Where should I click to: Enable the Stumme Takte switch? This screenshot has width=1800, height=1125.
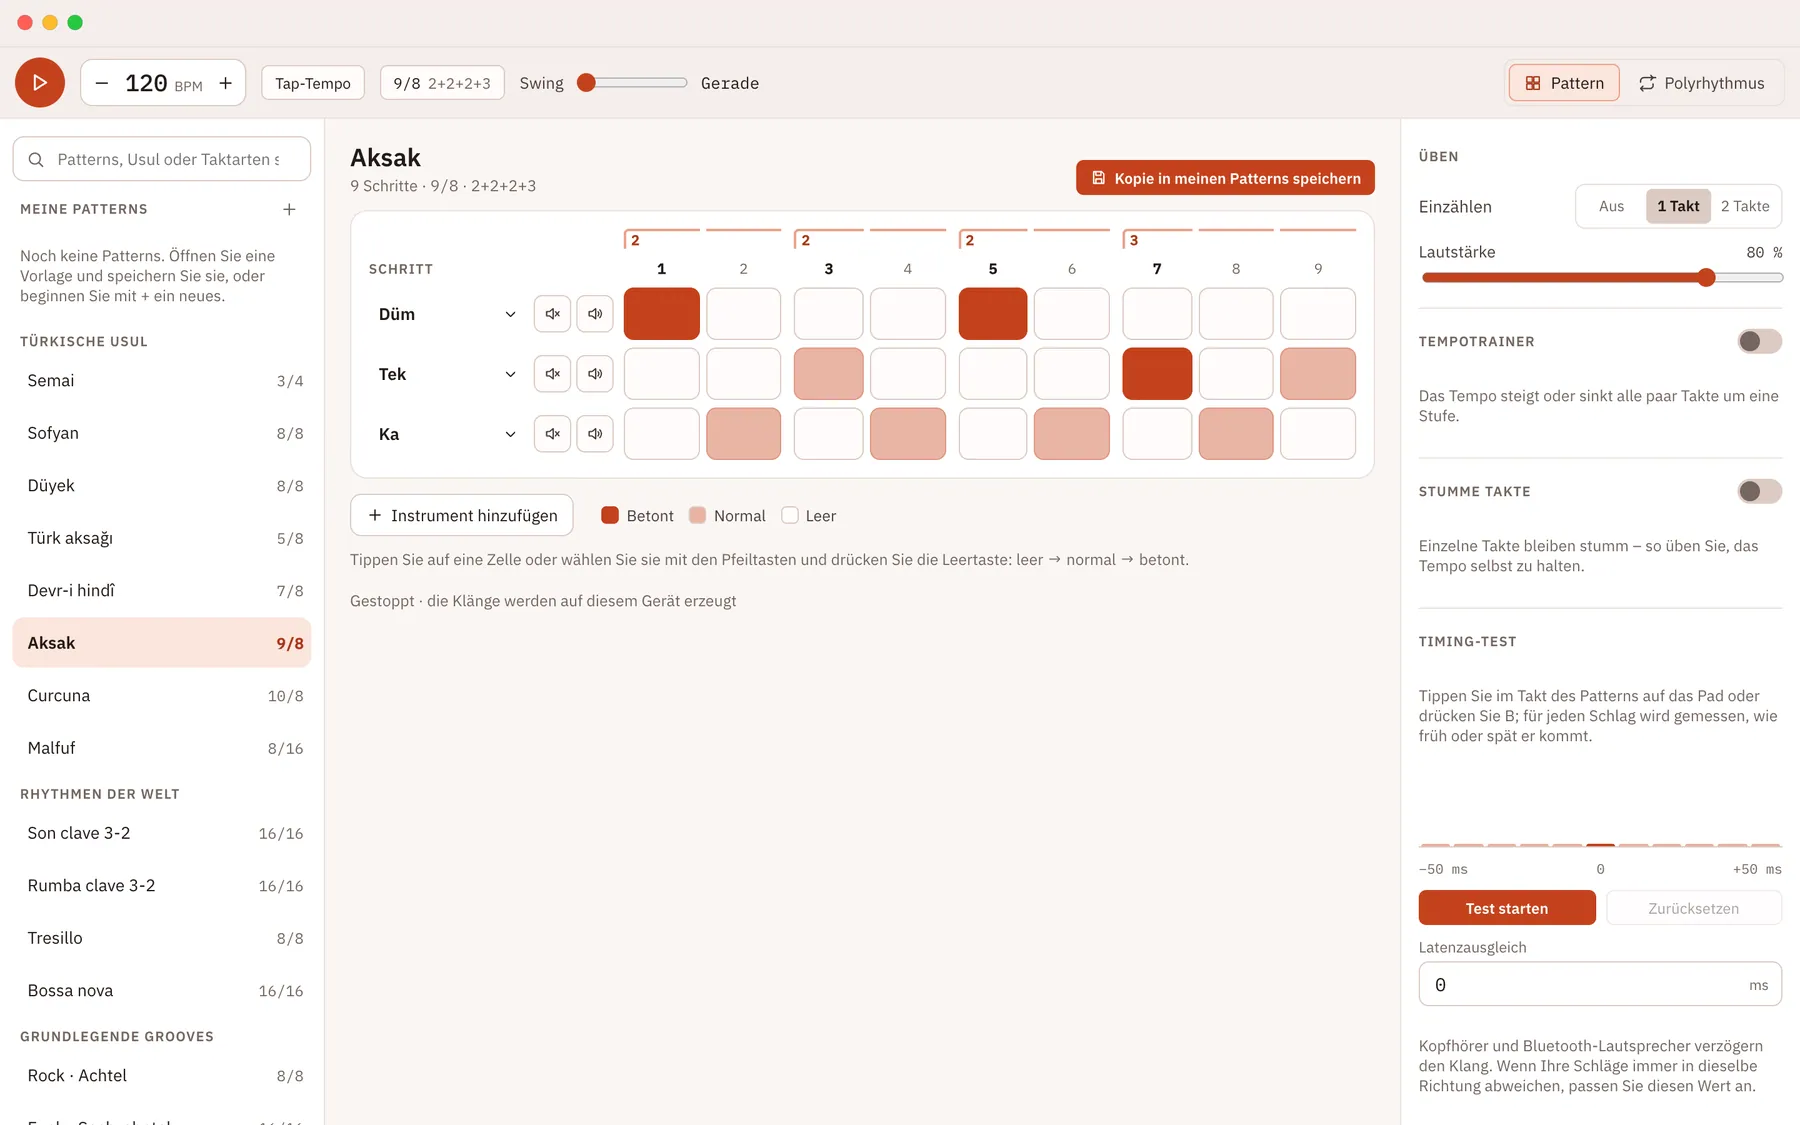click(x=1759, y=492)
